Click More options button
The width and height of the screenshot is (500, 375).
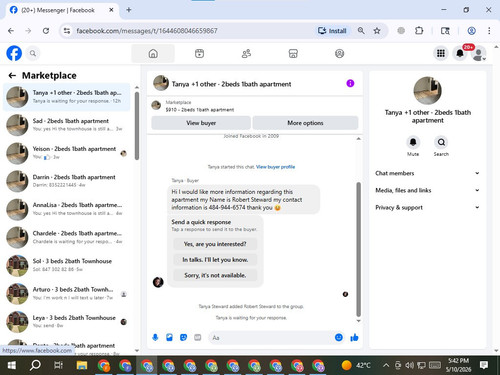tap(305, 123)
